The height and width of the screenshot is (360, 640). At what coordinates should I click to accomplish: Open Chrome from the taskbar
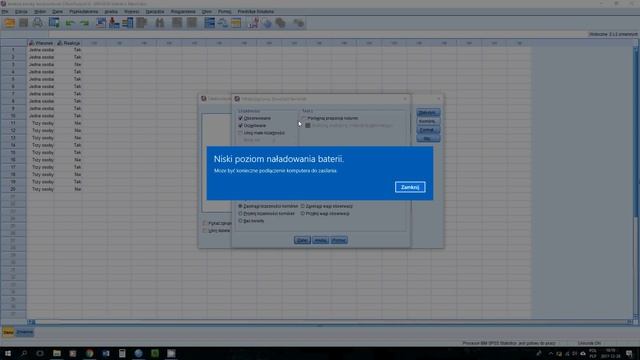(89, 353)
